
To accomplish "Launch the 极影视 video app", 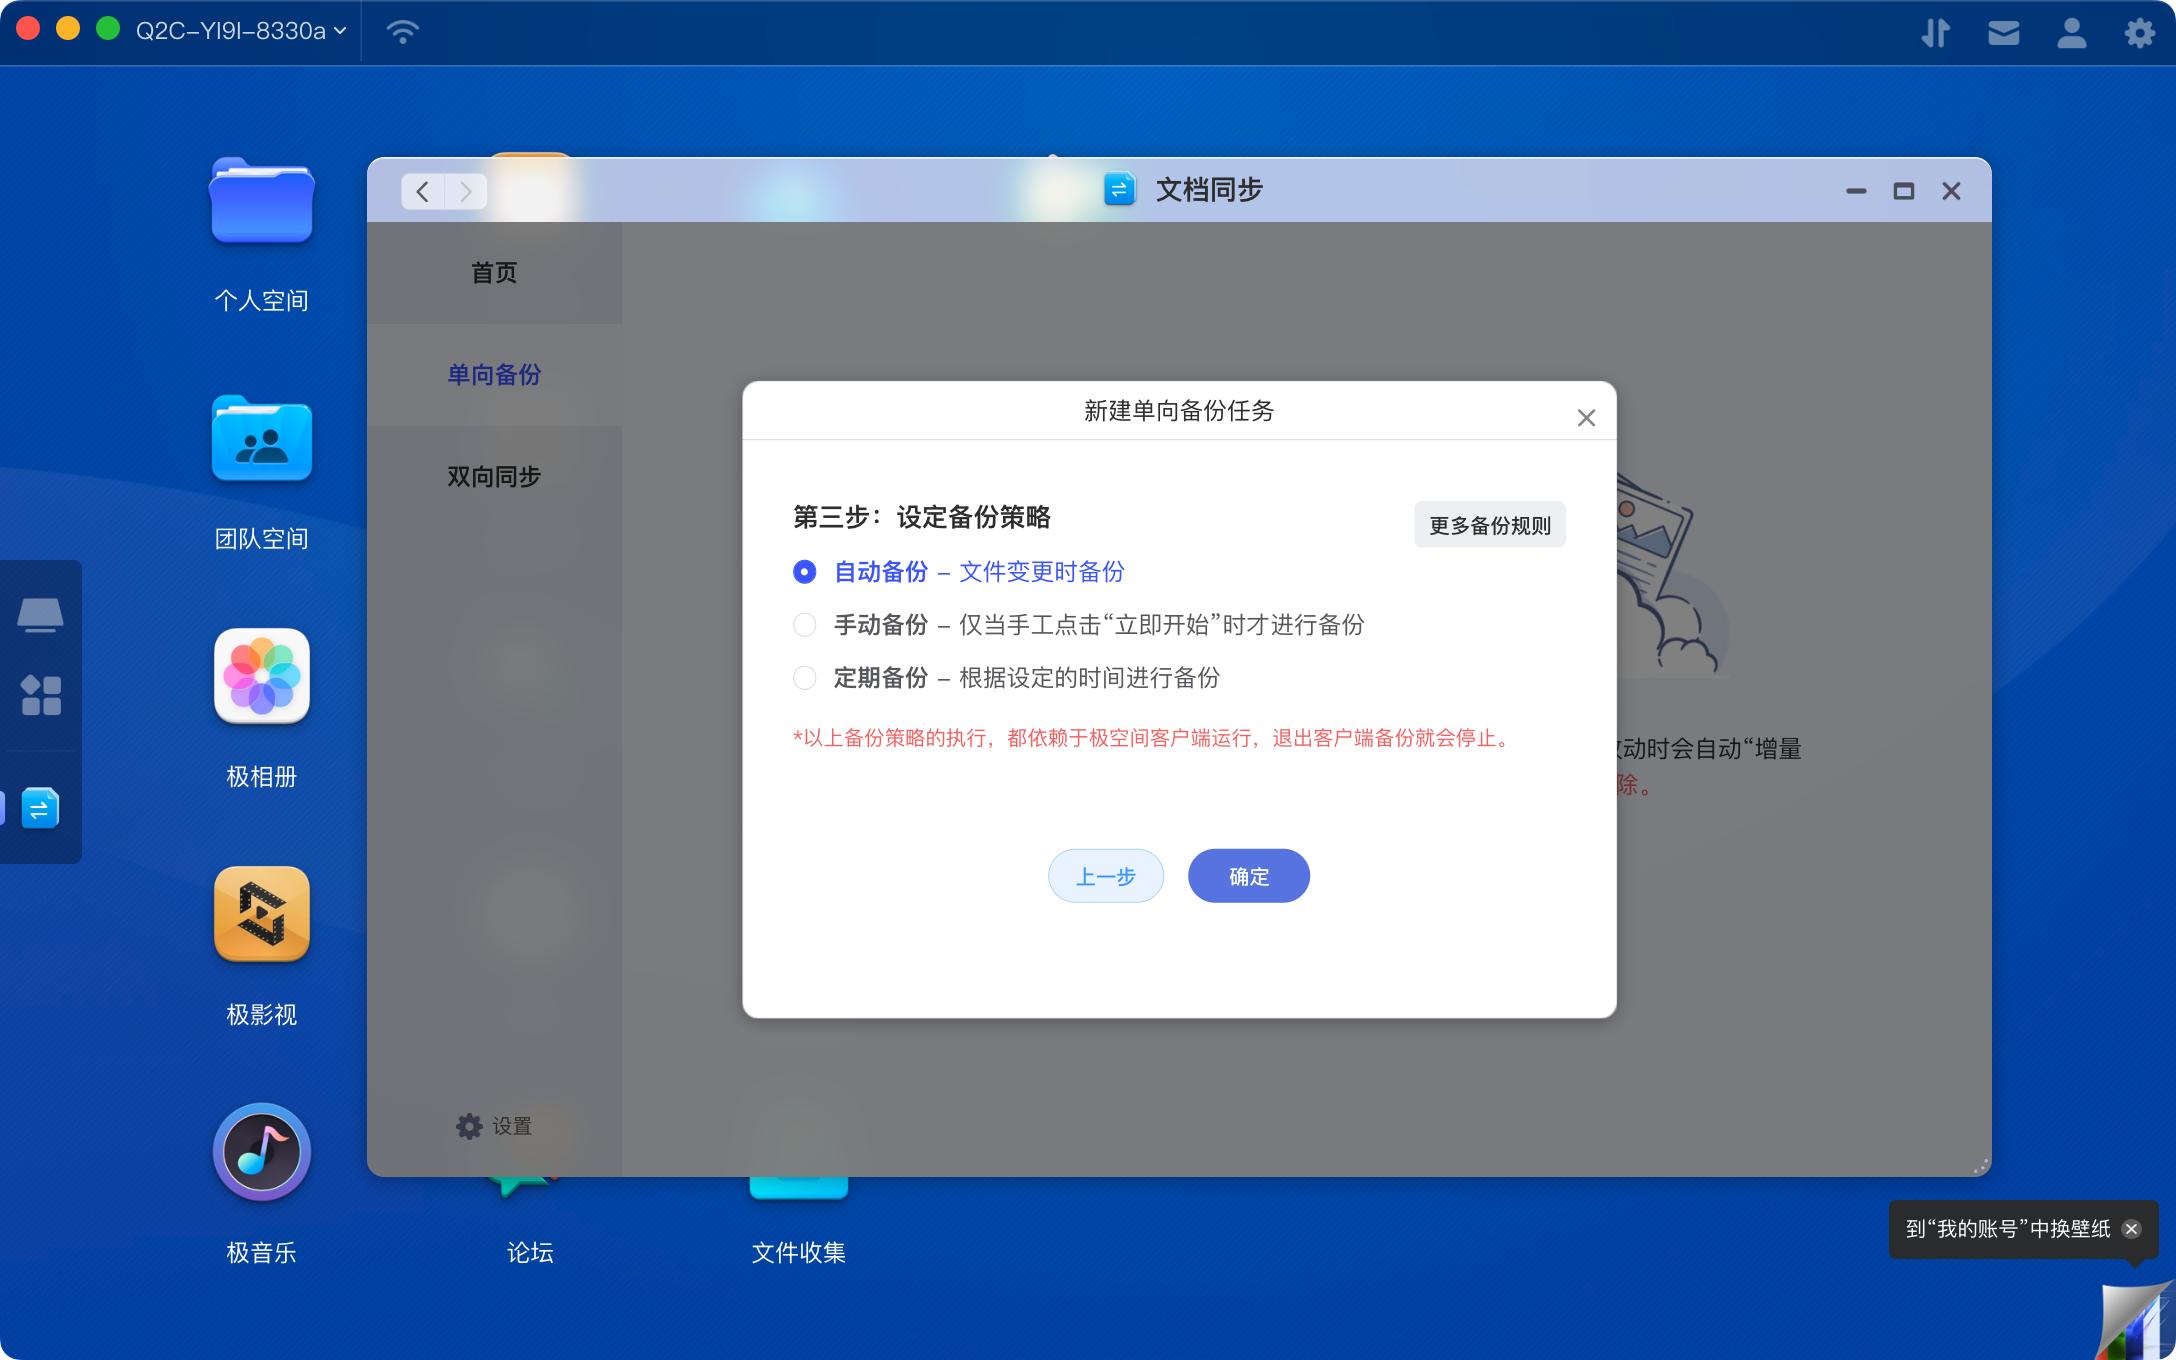I will tap(262, 914).
